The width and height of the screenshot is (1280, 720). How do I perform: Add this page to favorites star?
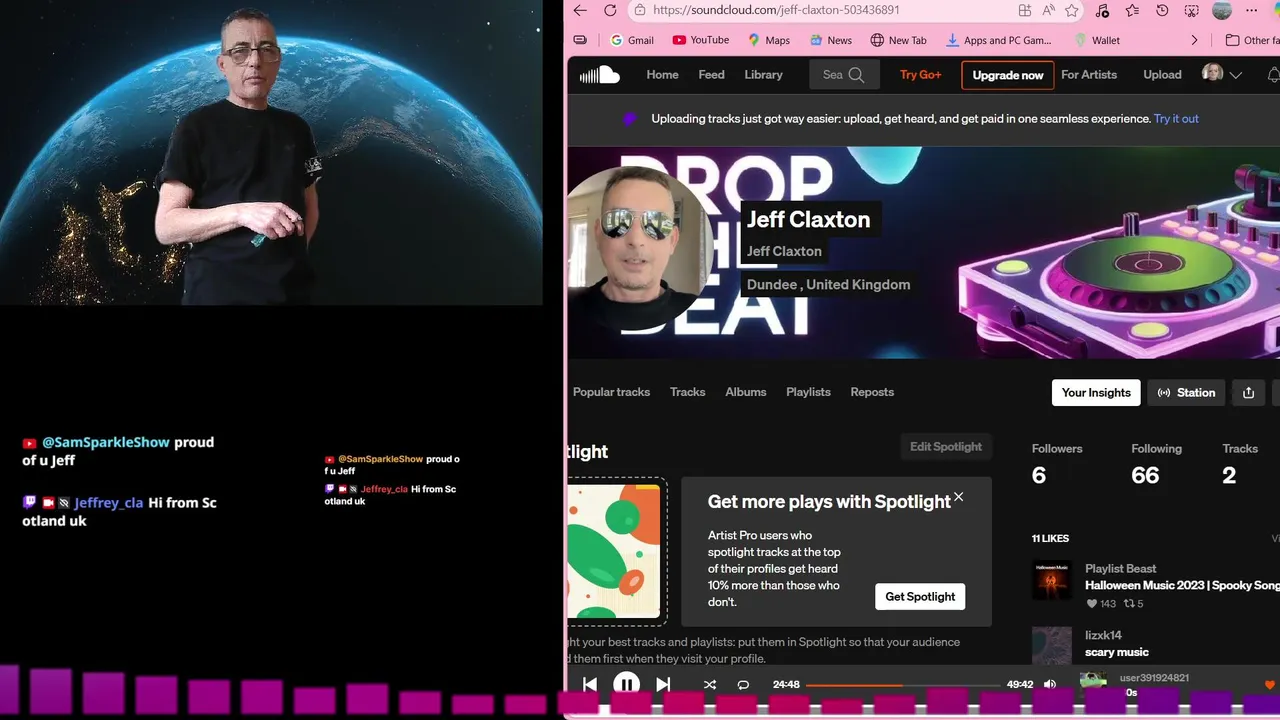[x=1072, y=10]
